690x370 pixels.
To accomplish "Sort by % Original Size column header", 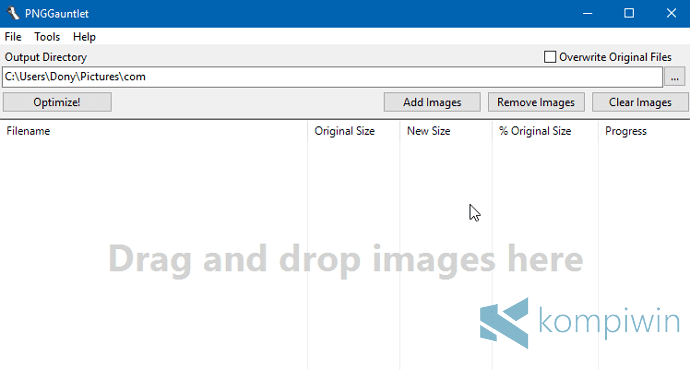I will [x=545, y=131].
